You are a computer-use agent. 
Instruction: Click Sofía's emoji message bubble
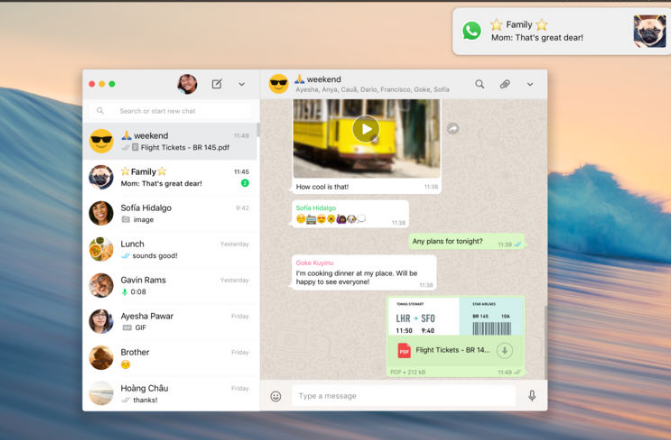point(350,214)
